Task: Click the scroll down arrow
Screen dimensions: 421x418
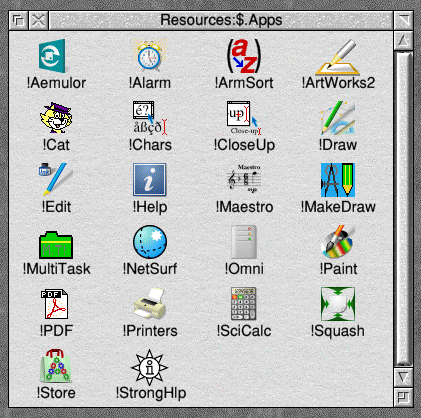Action: [x=403, y=377]
